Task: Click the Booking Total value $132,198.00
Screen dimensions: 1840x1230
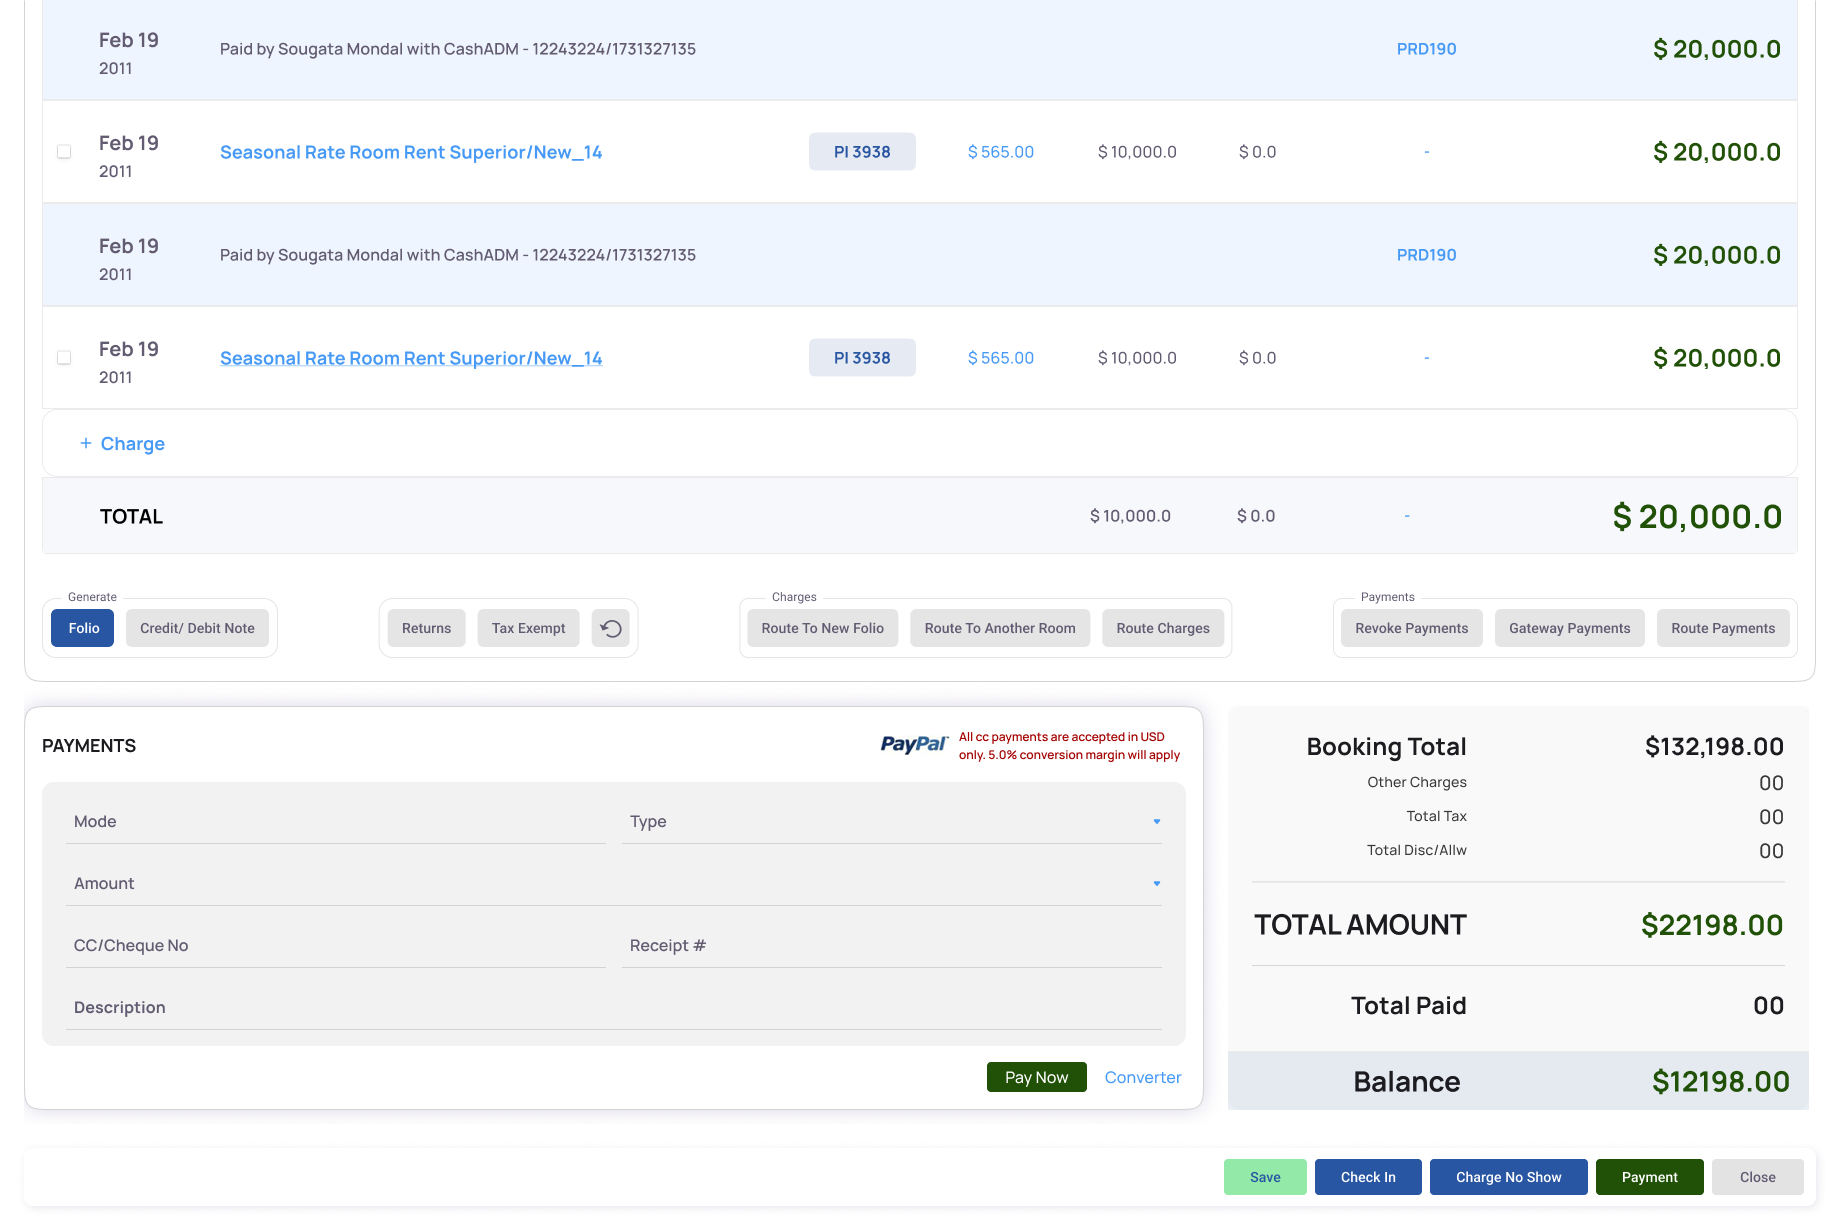Action: click(x=1714, y=746)
